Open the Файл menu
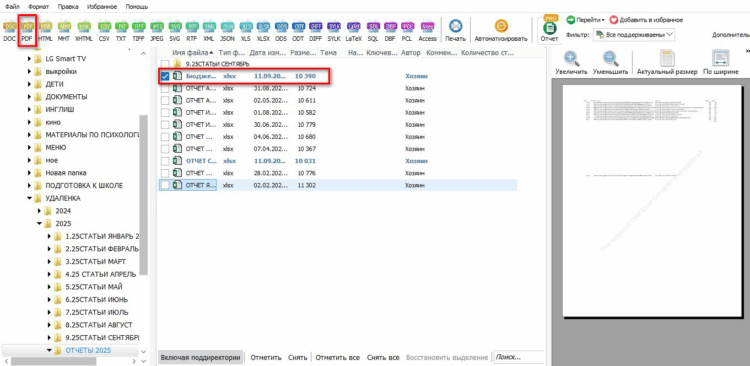Screen dimensions: 750x366 point(12,7)
